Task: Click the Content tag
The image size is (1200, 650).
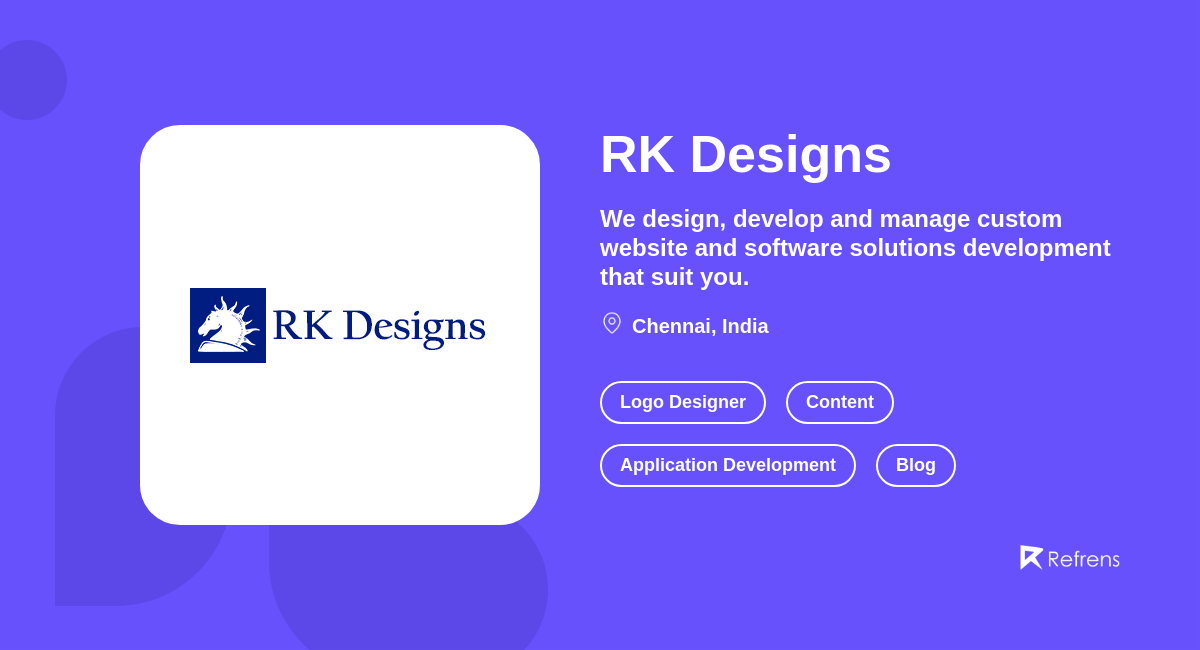Action: coord(840,402)
